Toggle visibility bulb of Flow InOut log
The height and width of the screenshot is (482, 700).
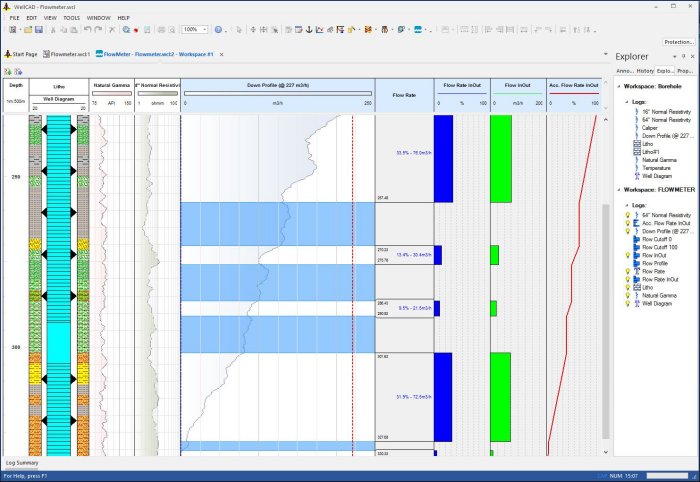click(627, 256)
